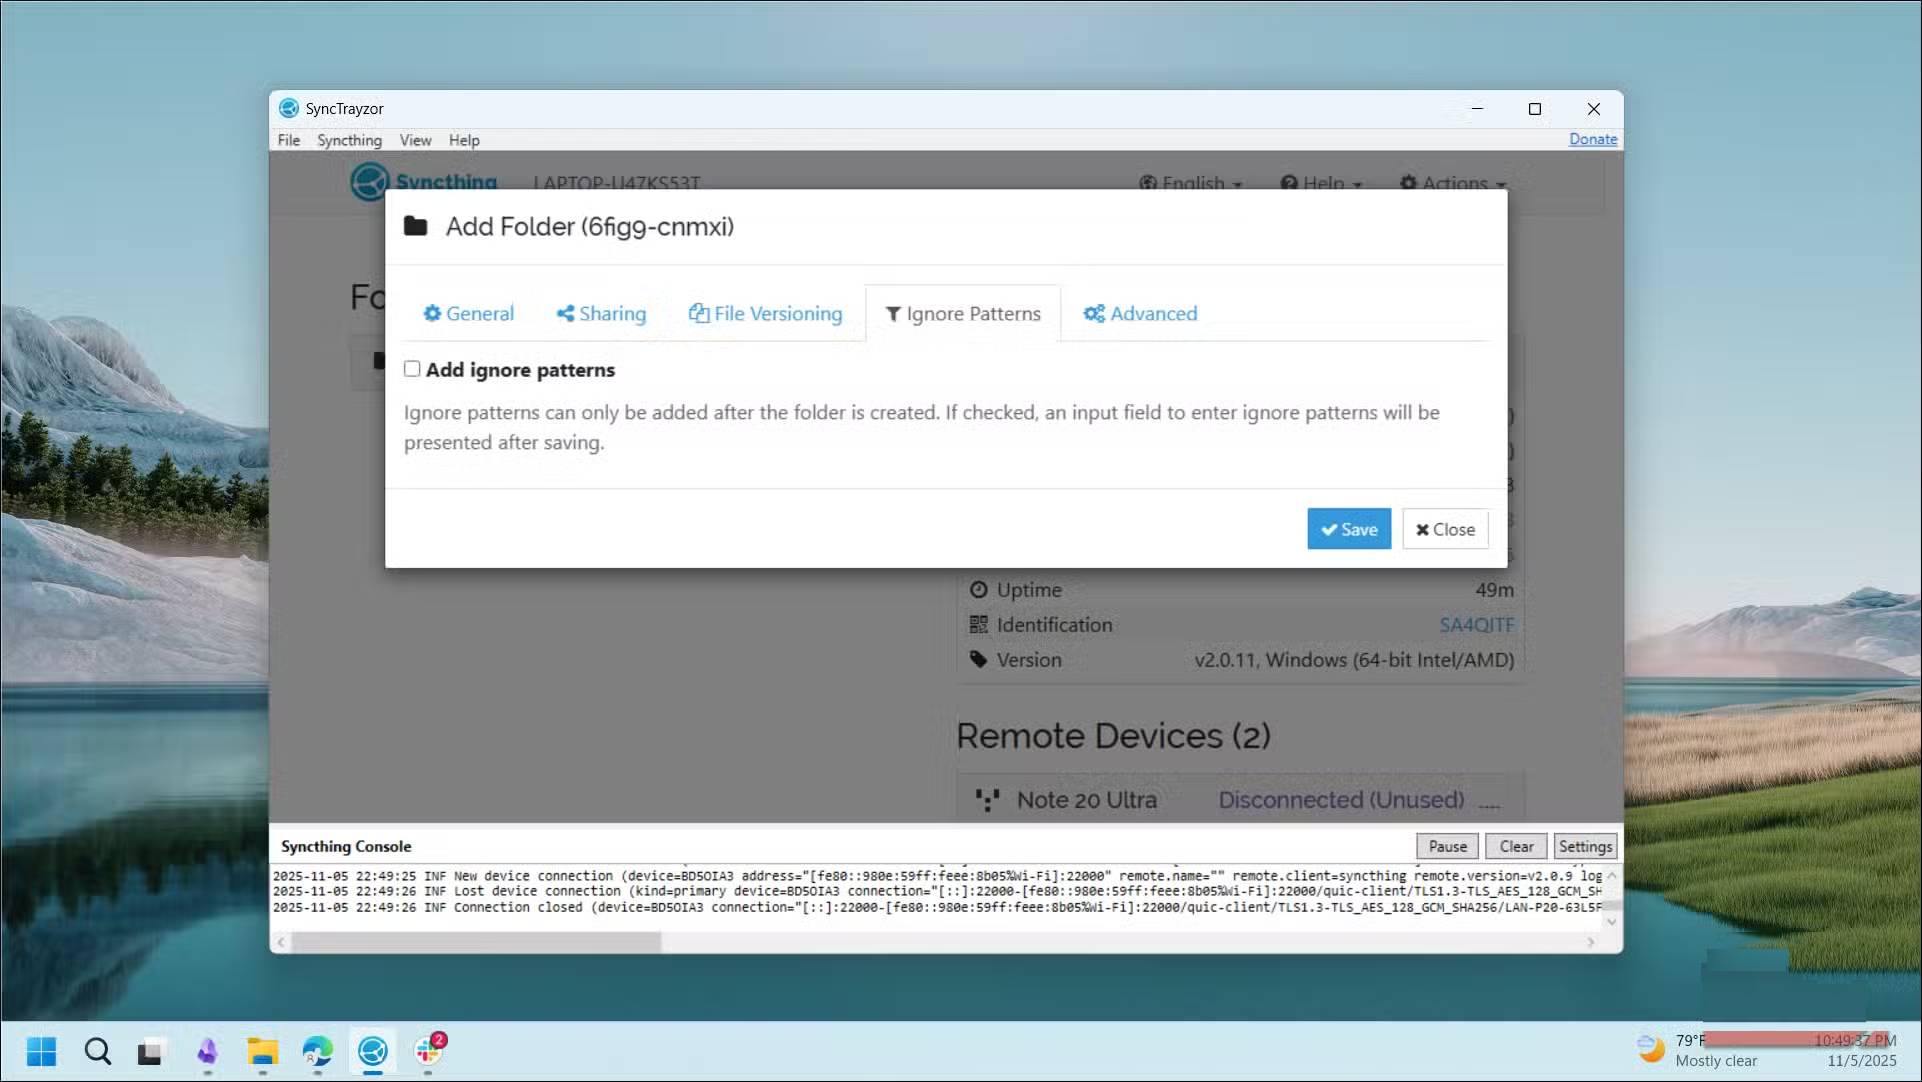
Task: Open File Explorer from the taskbar
Action: (262, 1051)
